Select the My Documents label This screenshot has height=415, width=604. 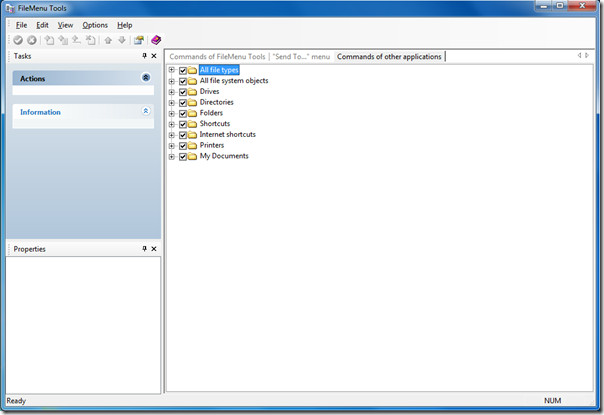pyautogui.click(x=224, y=156)
